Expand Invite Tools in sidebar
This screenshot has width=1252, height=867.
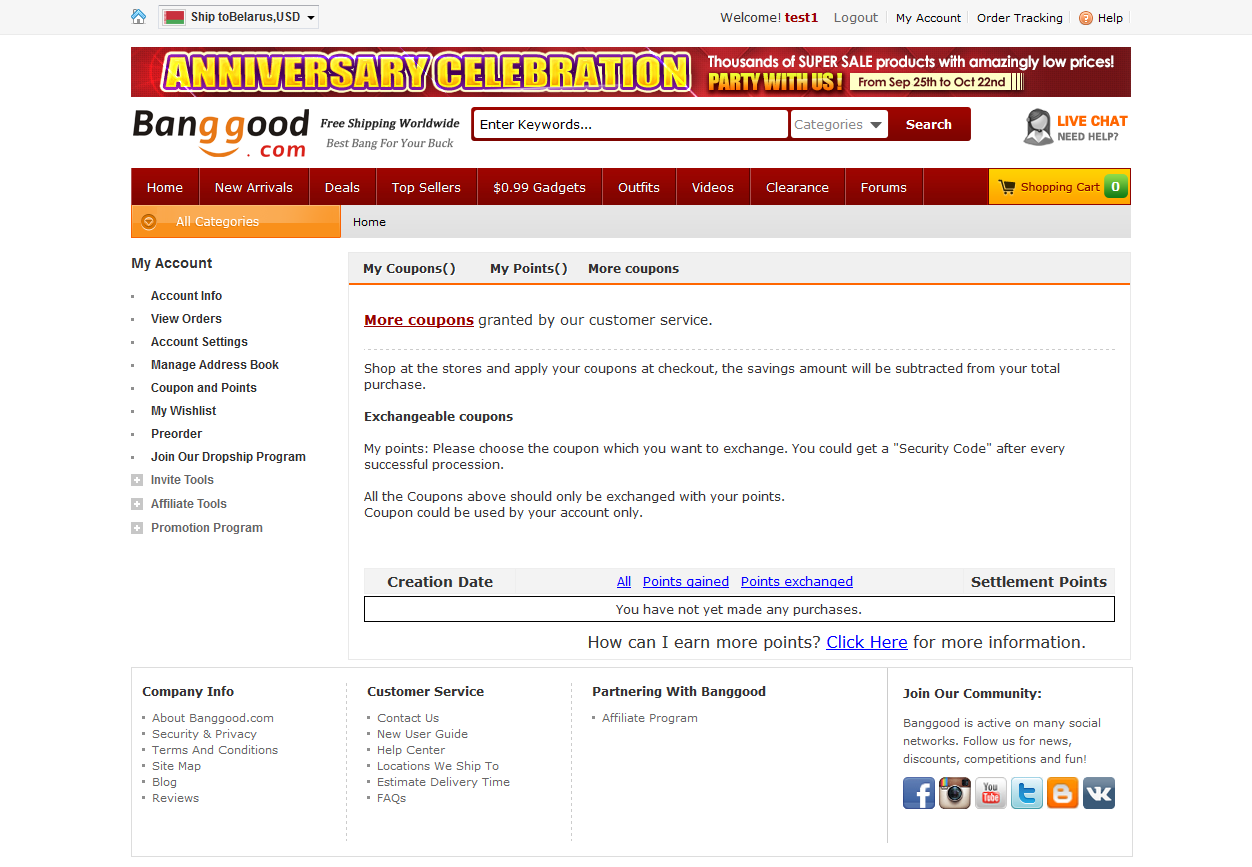(x=182, y=480)
